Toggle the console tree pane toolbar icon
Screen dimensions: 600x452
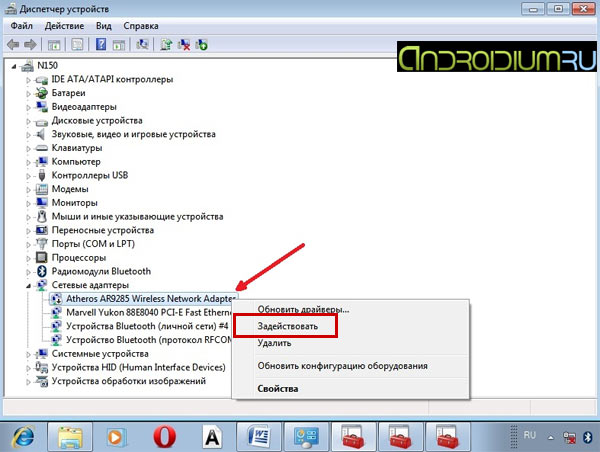[54, 45]
